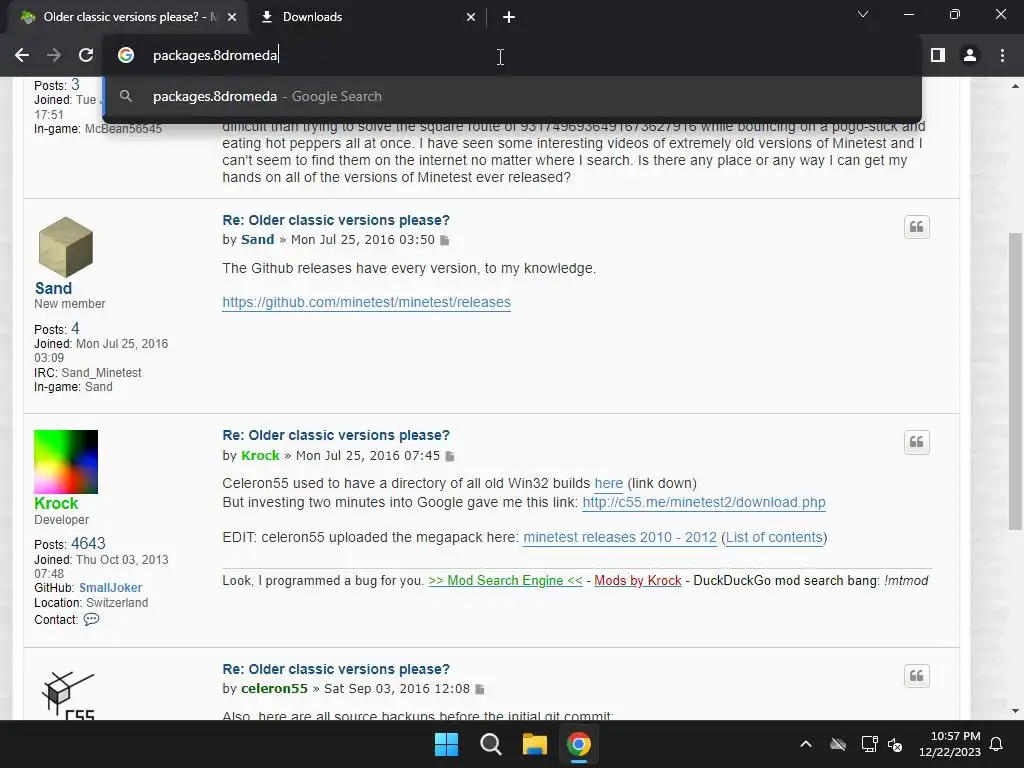This screenshot has height=768, width=1024.
Task: Open the tab search chevron
Action: pos(863,14)
